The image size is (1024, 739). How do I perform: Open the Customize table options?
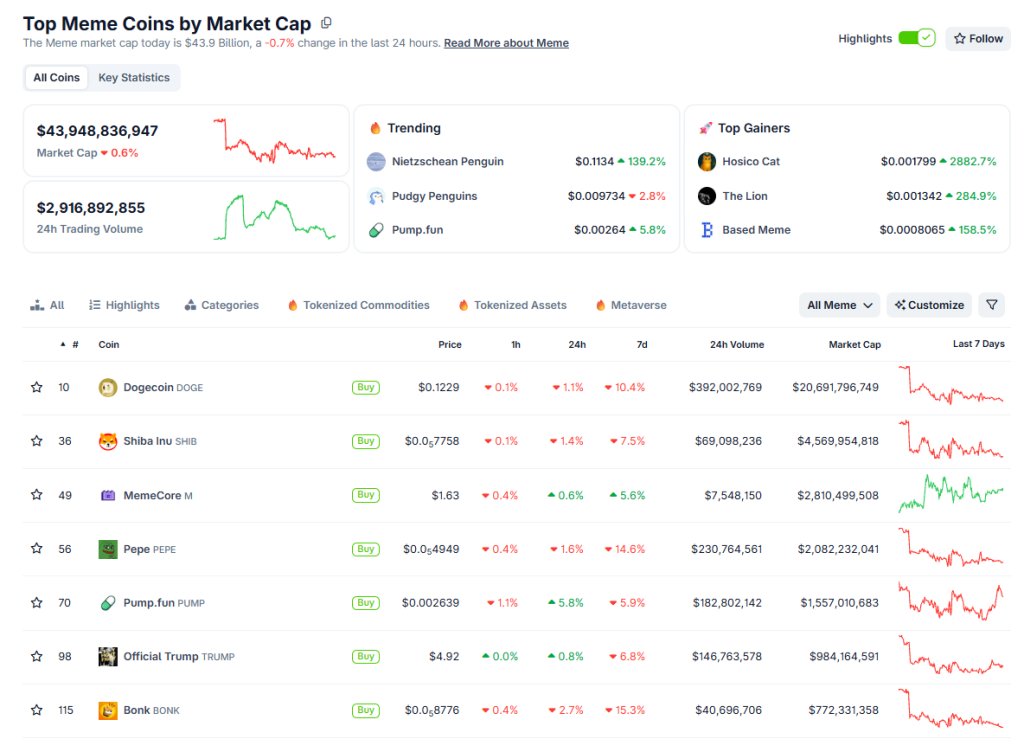(x=930, y=305)
